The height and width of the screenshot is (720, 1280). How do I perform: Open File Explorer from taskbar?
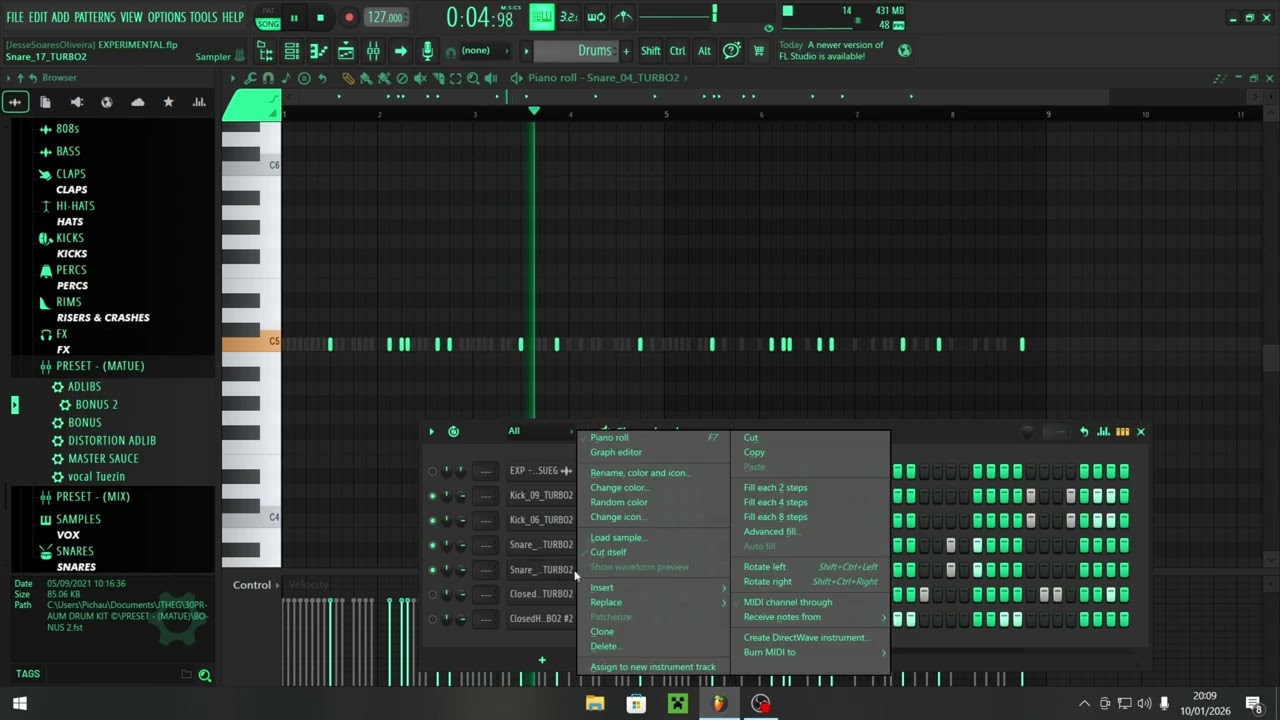[x=595, y=704]
